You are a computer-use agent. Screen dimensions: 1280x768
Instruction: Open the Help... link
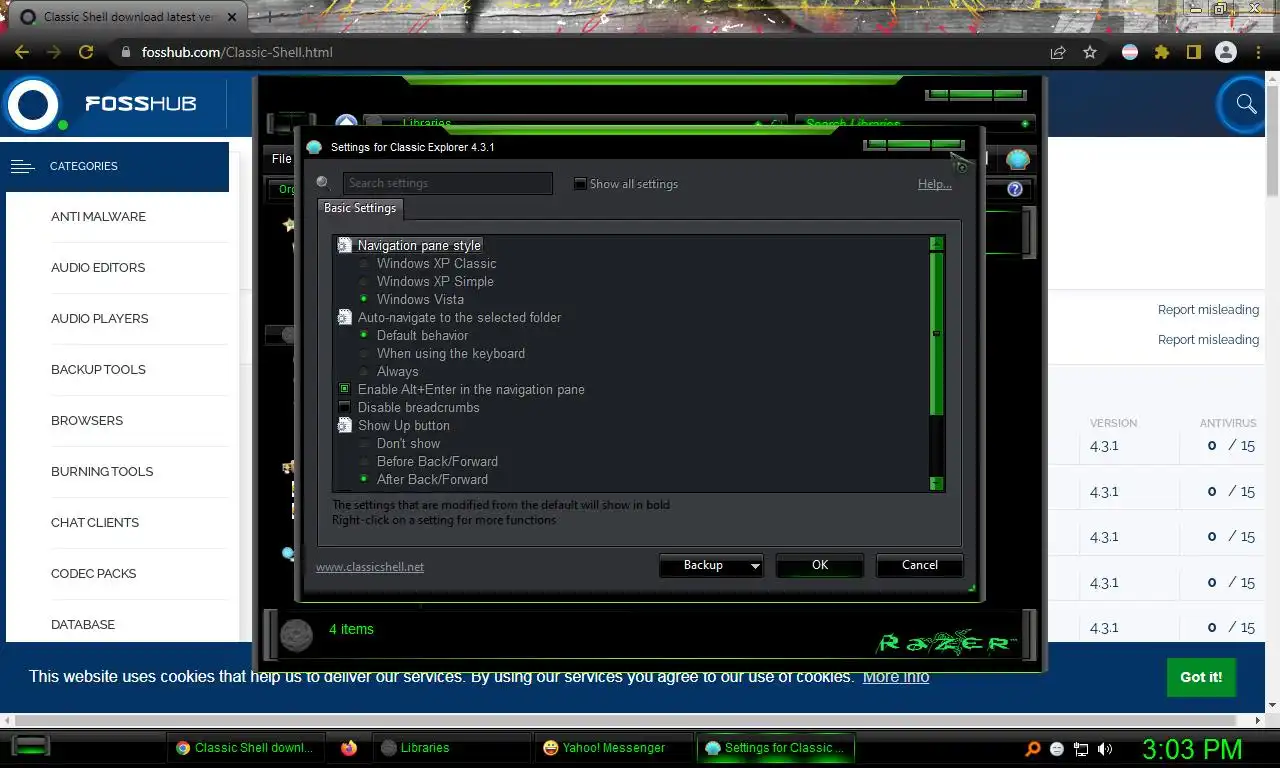[935, 184]
